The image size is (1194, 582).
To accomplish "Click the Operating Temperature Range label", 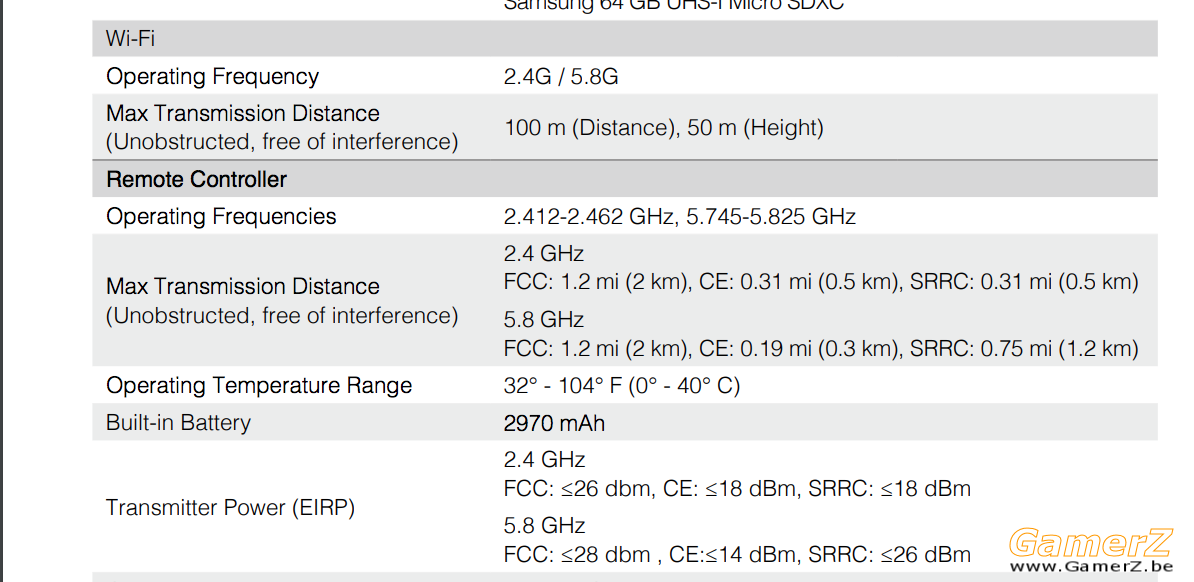I will pos(259,385).
